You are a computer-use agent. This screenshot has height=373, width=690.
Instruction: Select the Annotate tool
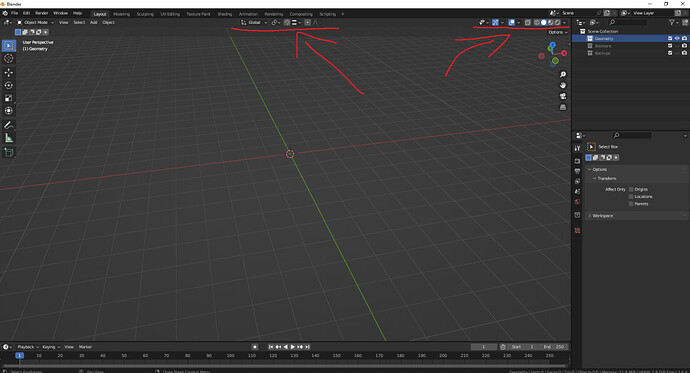9,125
